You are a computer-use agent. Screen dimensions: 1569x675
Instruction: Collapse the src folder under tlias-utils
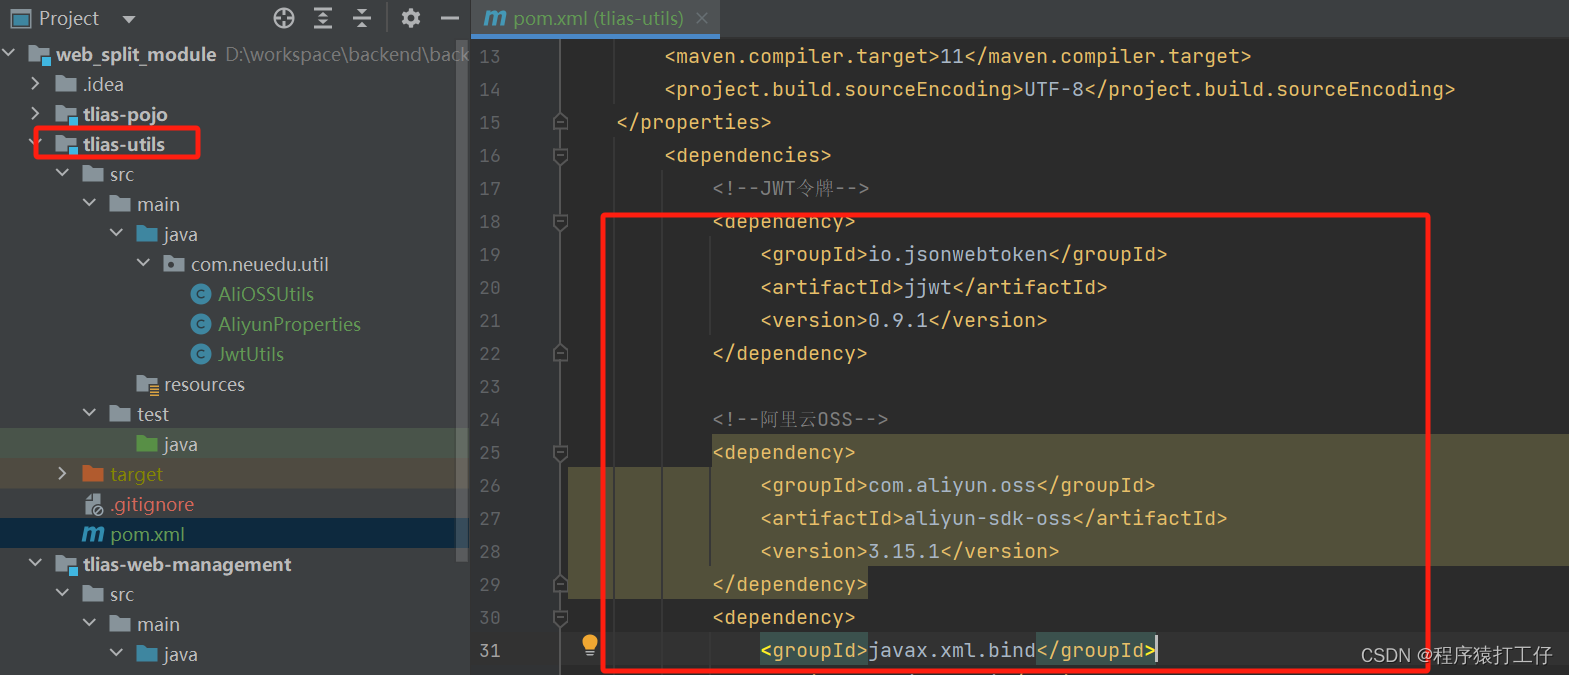pyautogui.click(x=63, y=173)
